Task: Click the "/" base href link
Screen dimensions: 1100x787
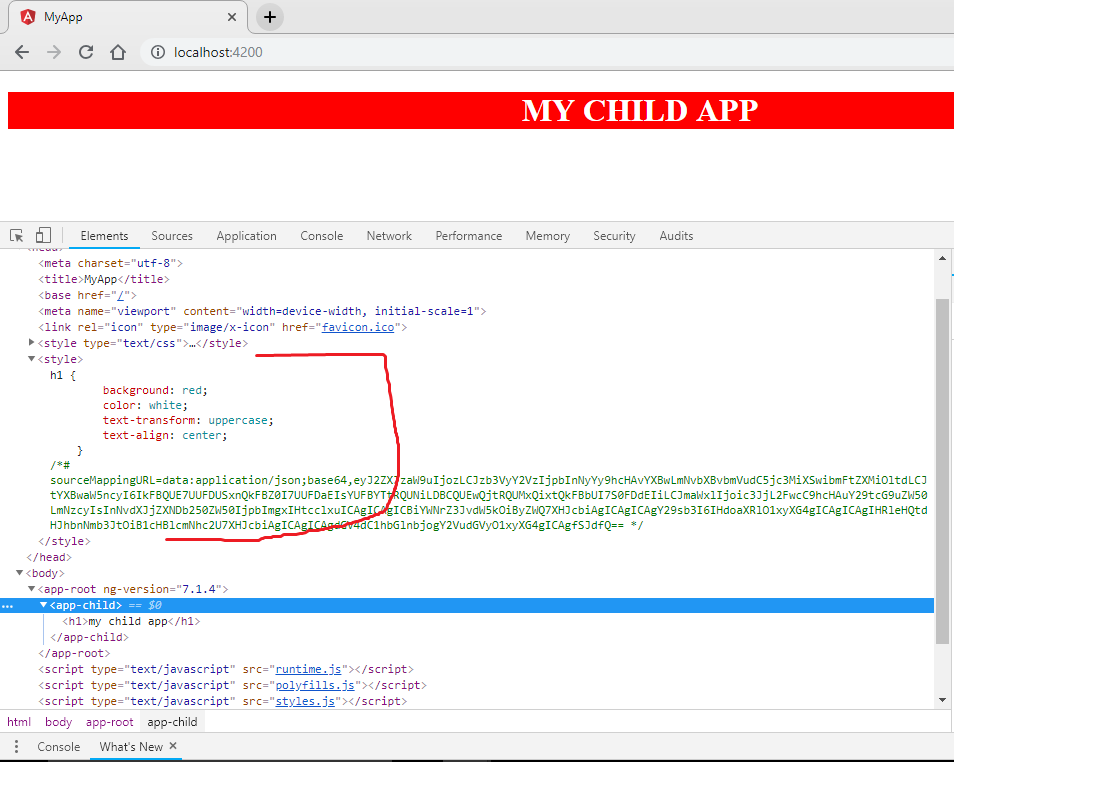Action: coord(120,295)
